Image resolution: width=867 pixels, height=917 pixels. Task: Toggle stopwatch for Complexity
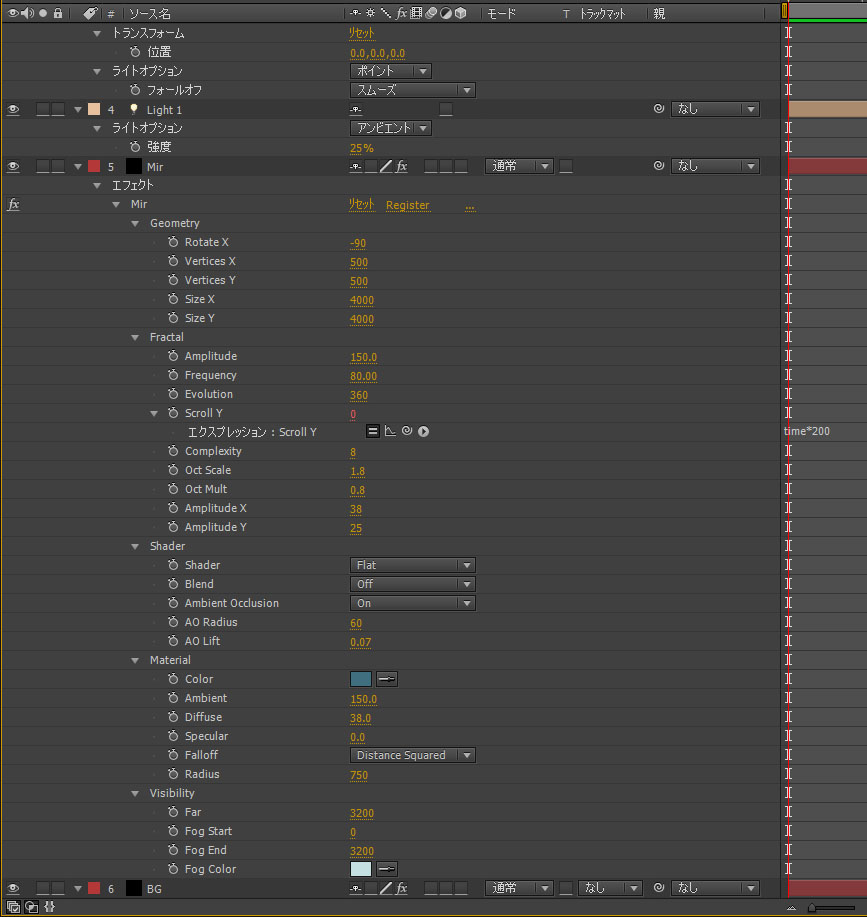click(173, 451)
